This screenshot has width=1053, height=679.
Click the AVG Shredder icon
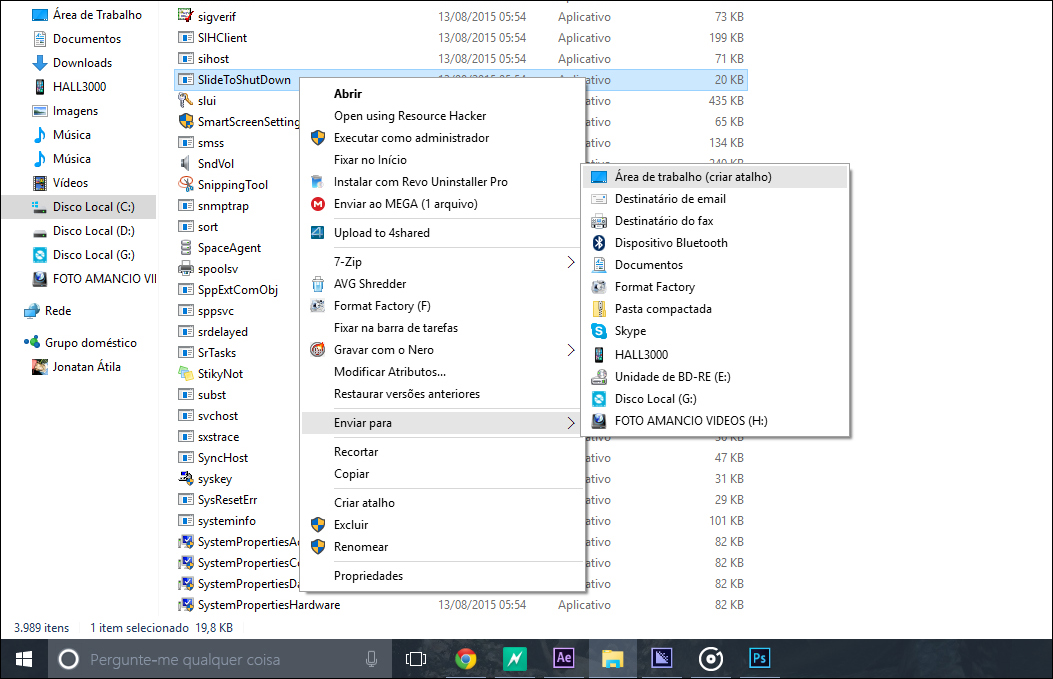tap(318, 283)
